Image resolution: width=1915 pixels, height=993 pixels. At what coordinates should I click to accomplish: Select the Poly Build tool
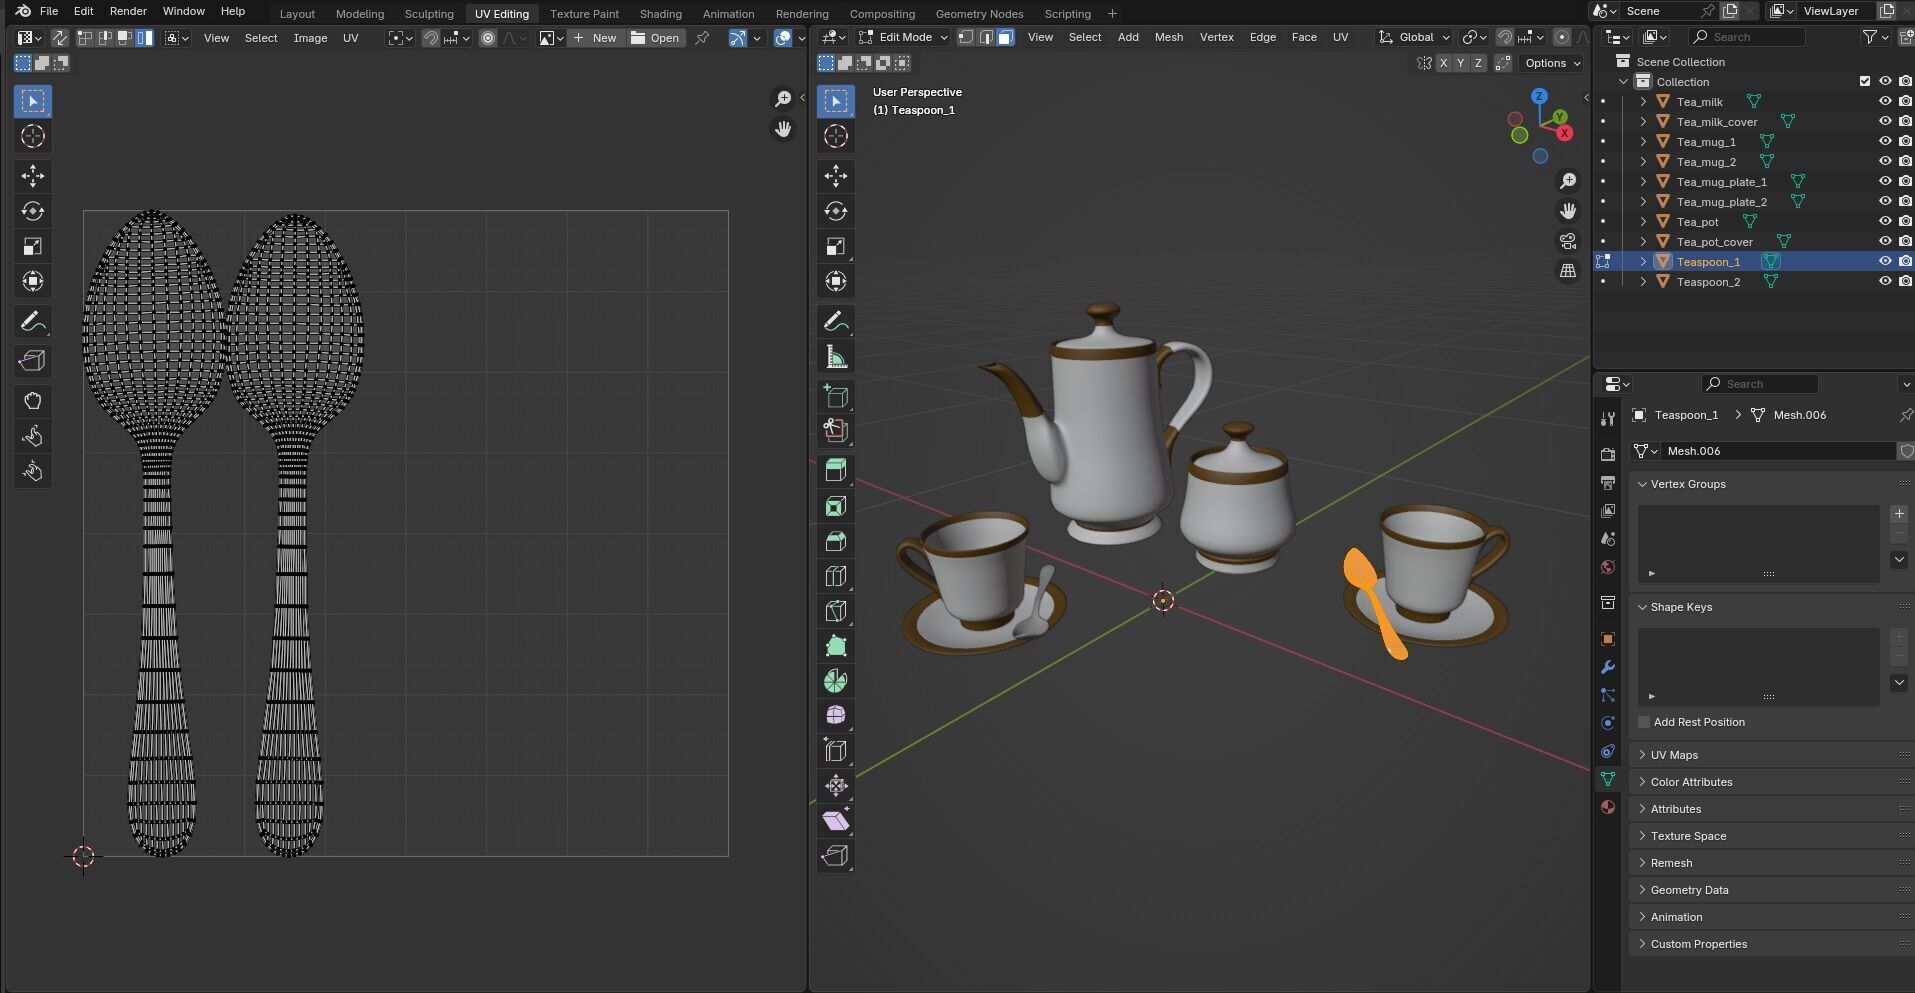pyautogui.click(x=836, y=646)
